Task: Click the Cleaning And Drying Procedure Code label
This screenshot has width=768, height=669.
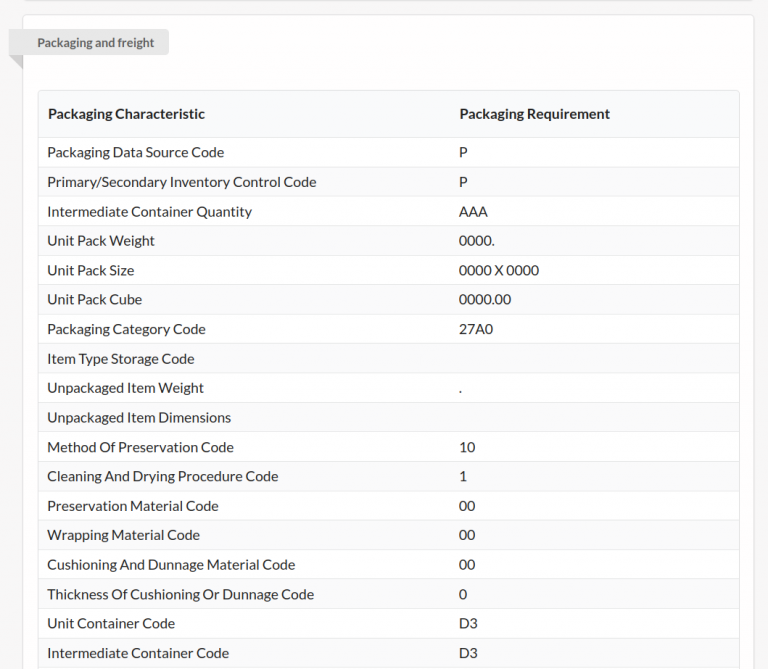Action: [162, 477]
